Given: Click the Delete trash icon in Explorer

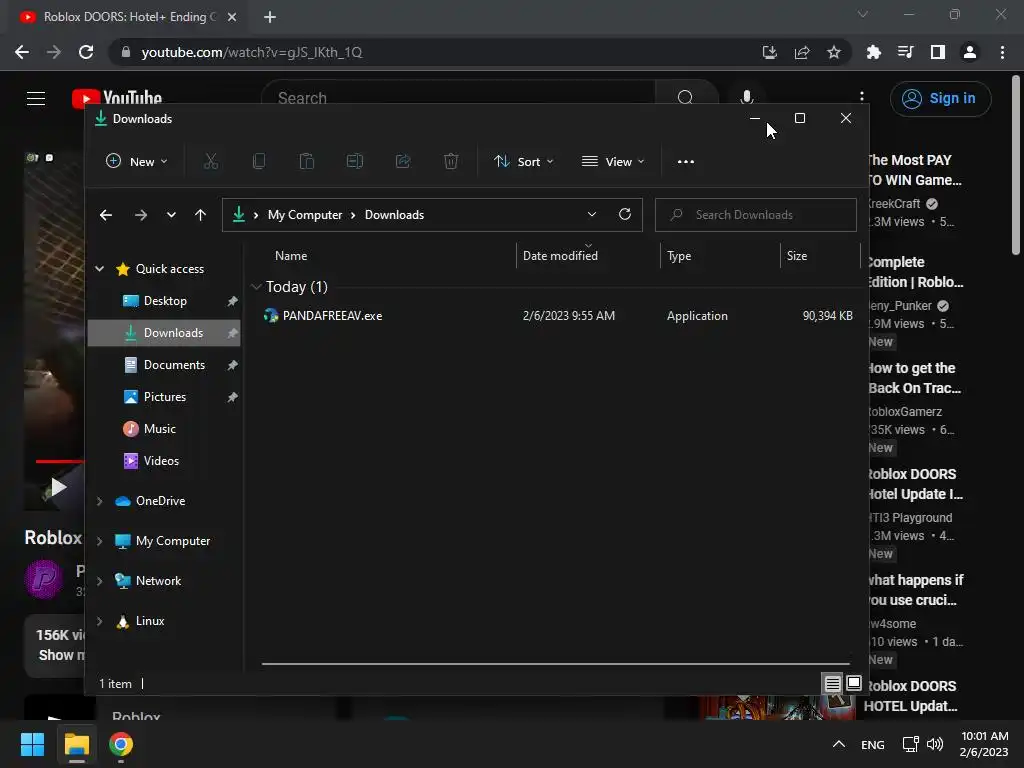Looking at the screenshot, I should 451,161.
